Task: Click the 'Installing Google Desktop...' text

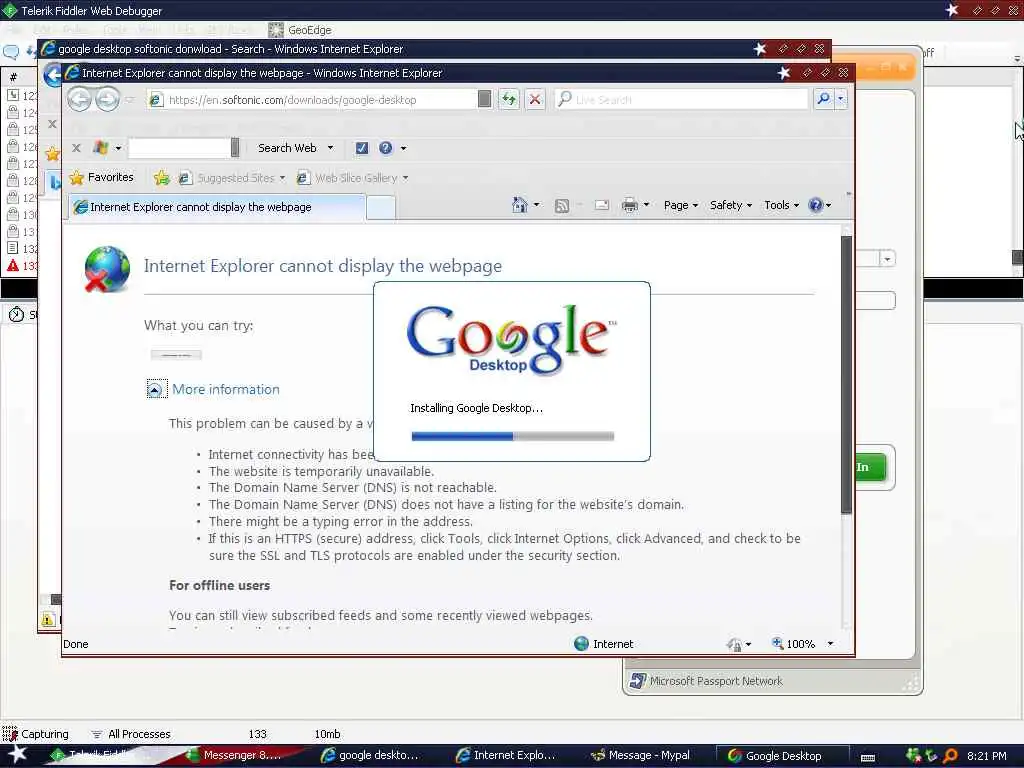Action: point(476,408)
